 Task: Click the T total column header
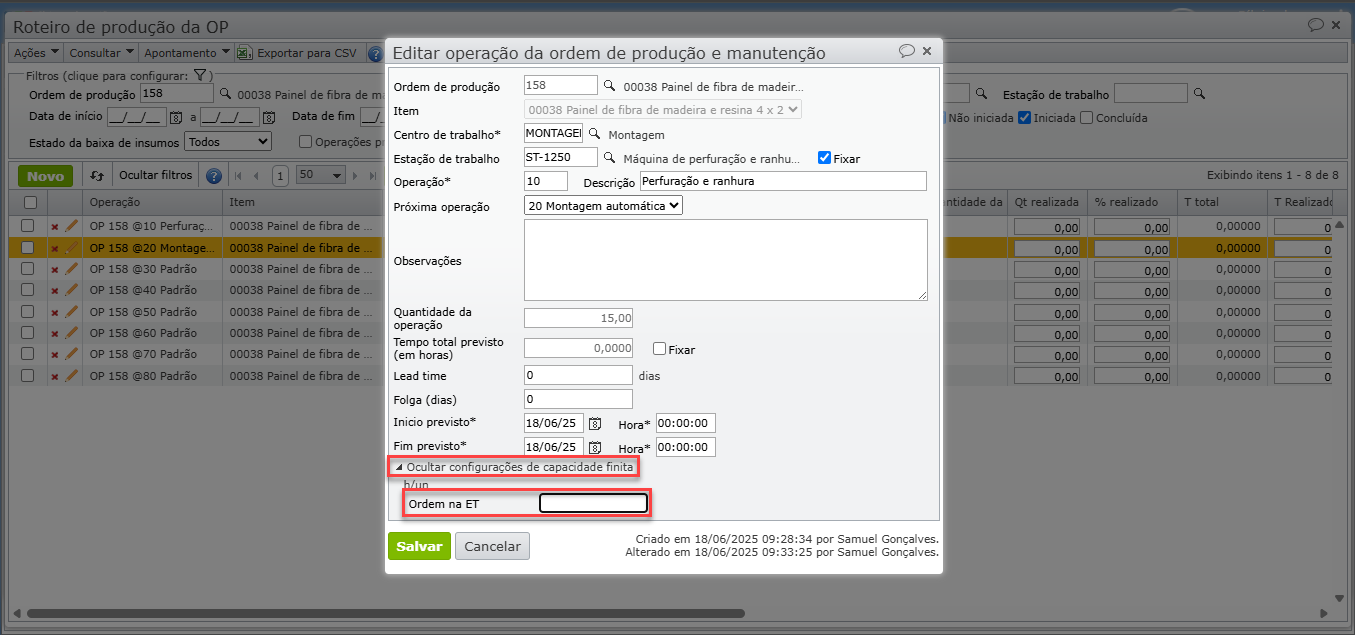coord(1221,202)
